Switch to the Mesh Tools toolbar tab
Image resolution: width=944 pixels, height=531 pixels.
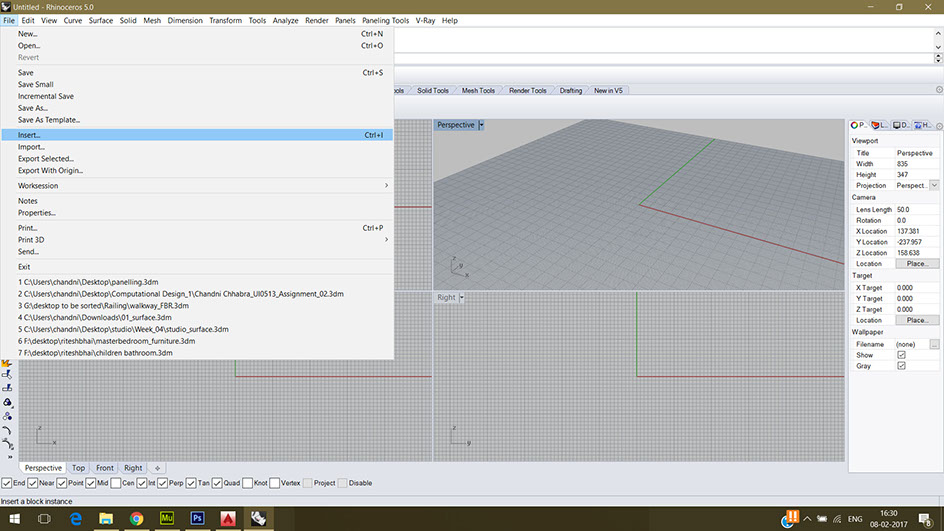(478, 90)
